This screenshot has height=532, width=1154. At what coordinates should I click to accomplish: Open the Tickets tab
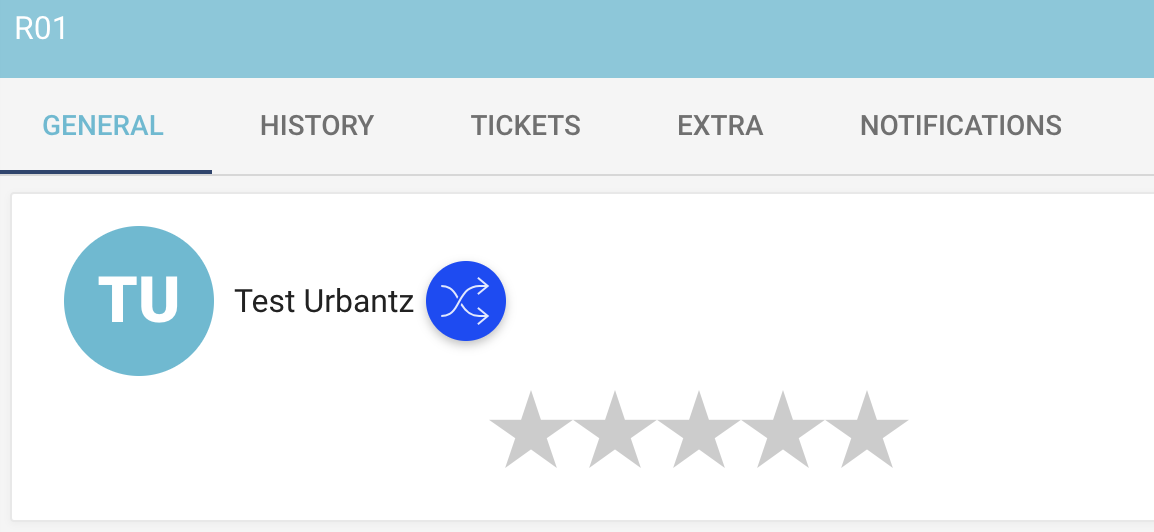pos(525,126)
